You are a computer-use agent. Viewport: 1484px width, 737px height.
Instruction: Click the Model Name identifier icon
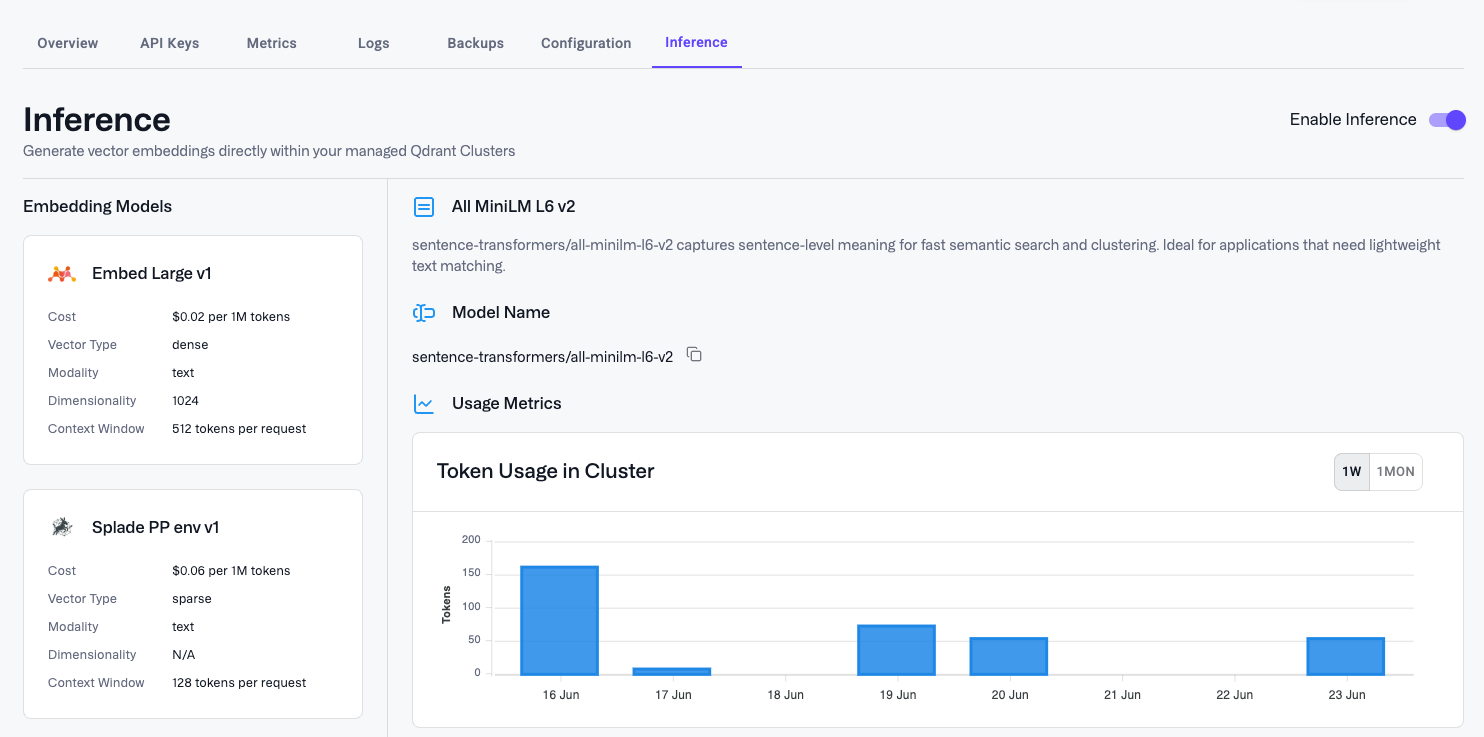(x=424, y=312)
